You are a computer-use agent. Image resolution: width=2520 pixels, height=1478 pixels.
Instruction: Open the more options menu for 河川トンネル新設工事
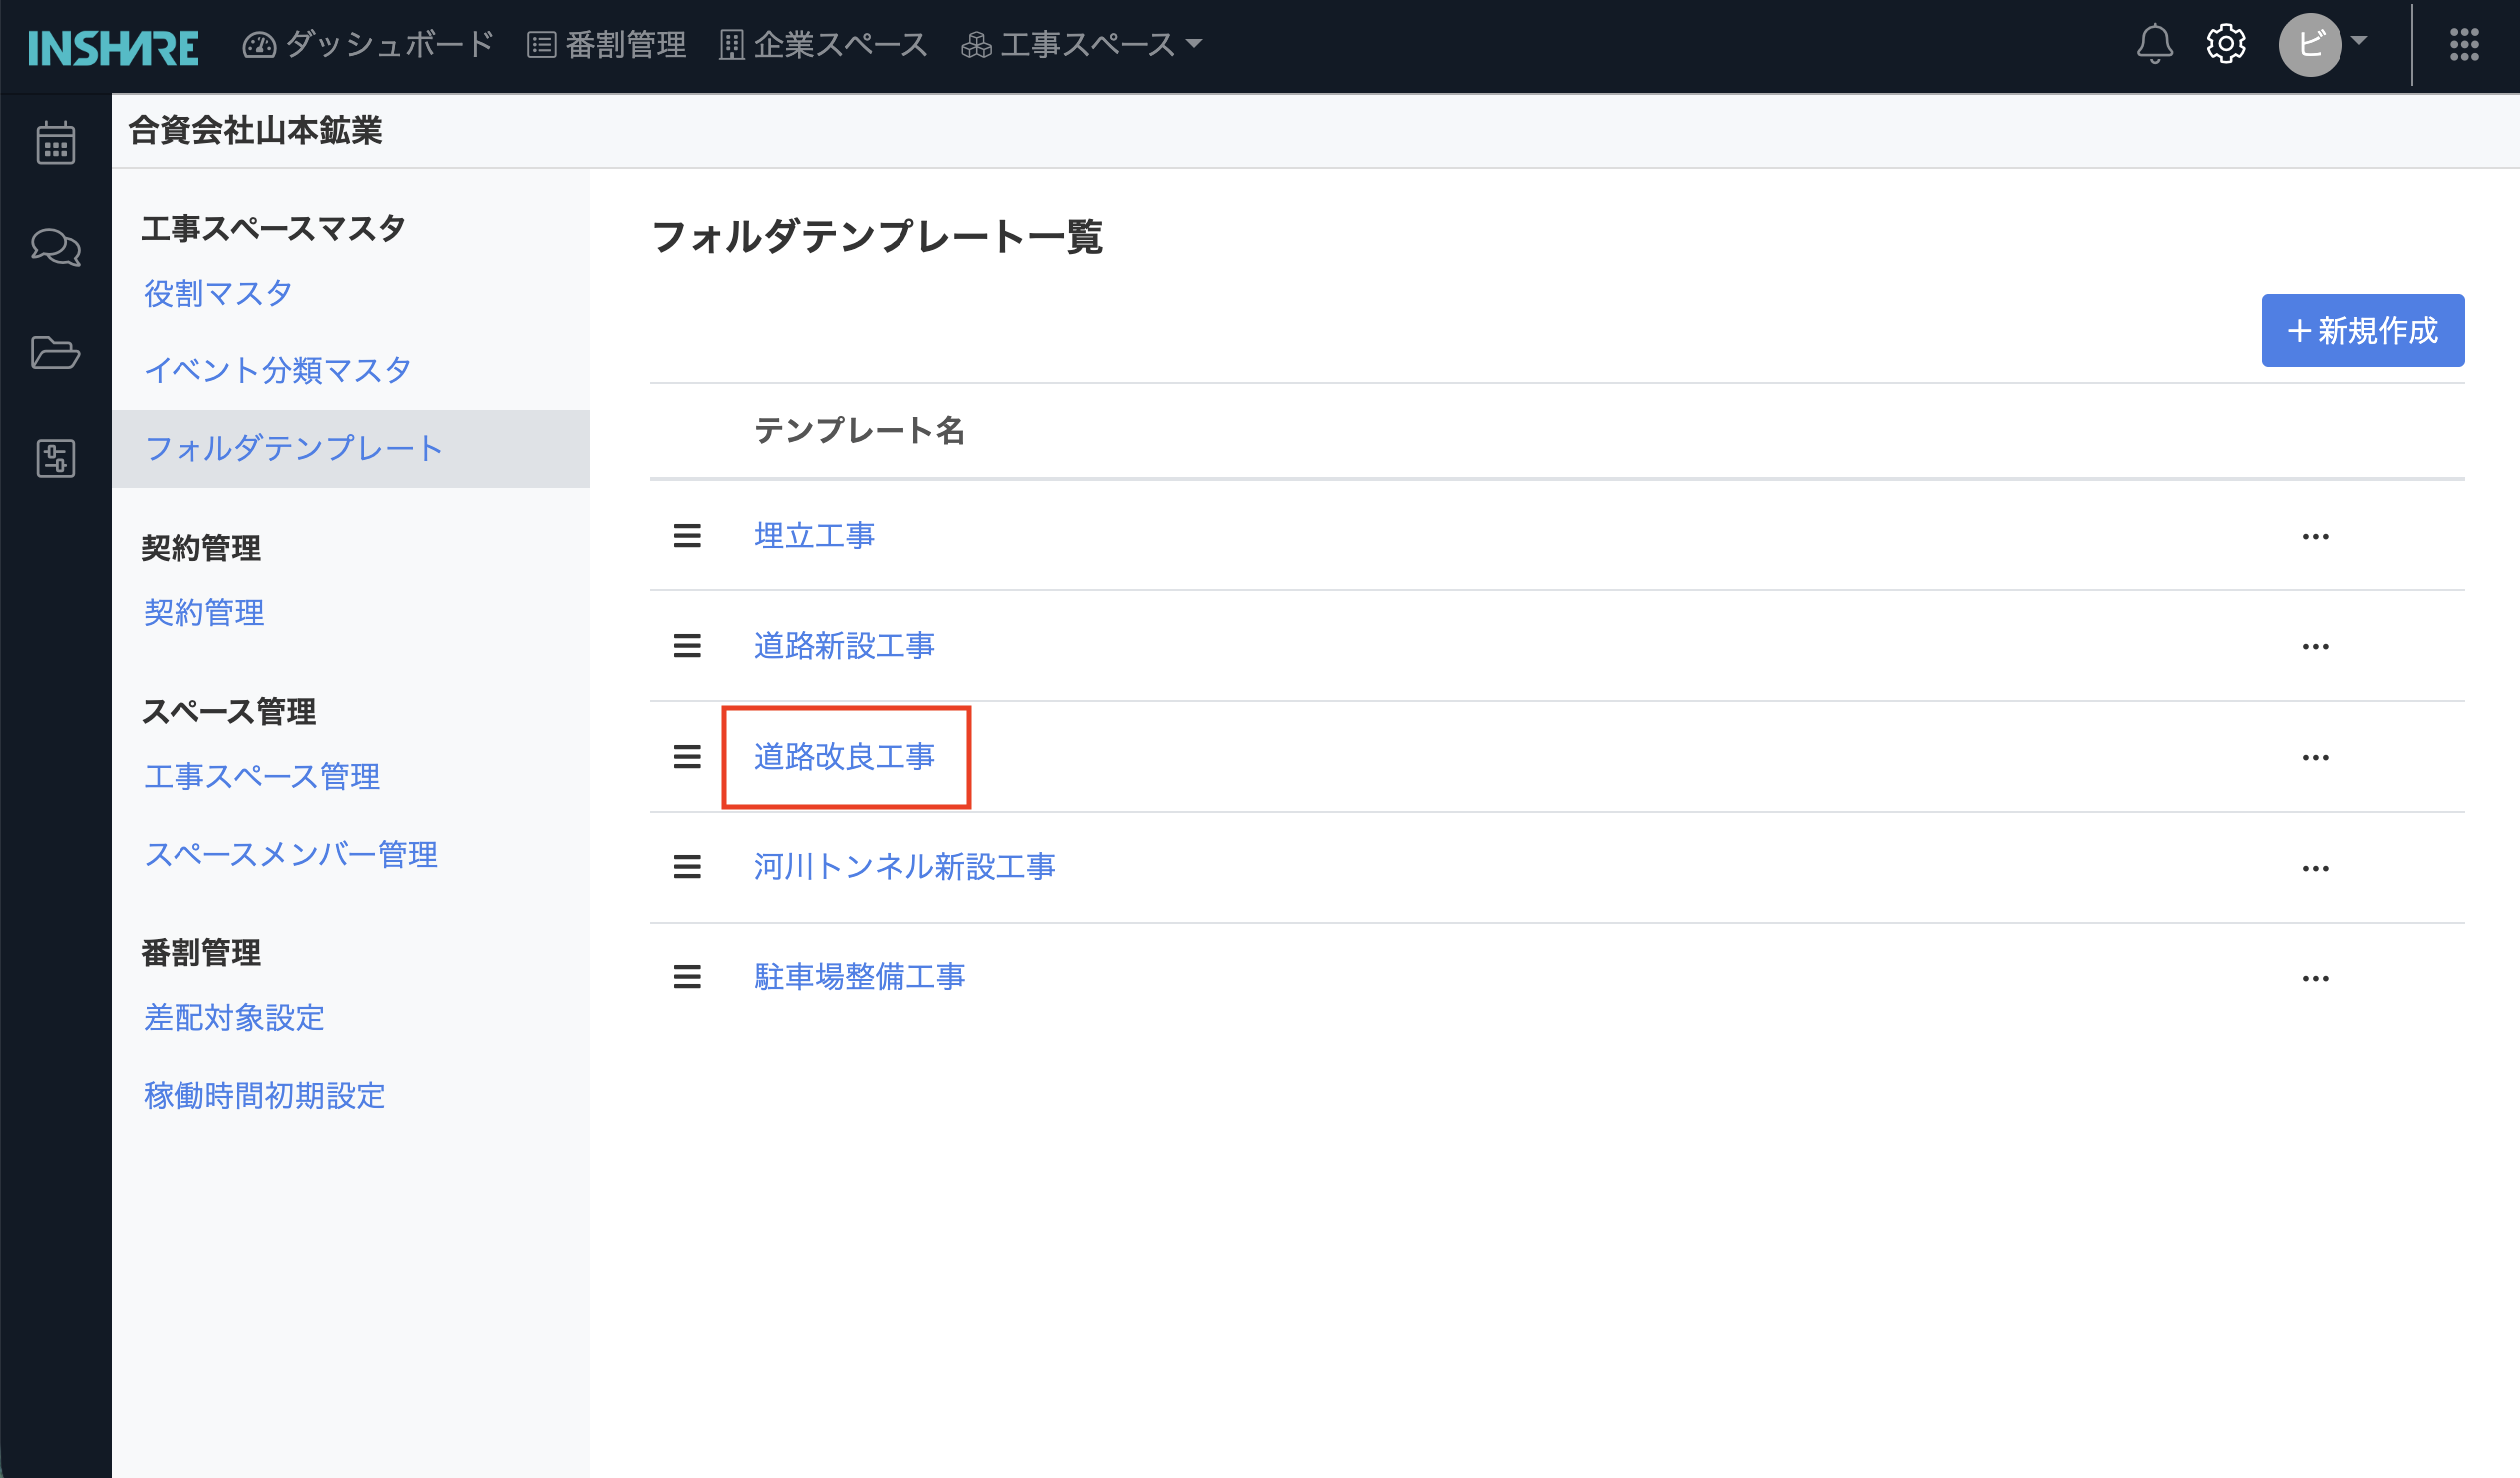coord(2315,868)
